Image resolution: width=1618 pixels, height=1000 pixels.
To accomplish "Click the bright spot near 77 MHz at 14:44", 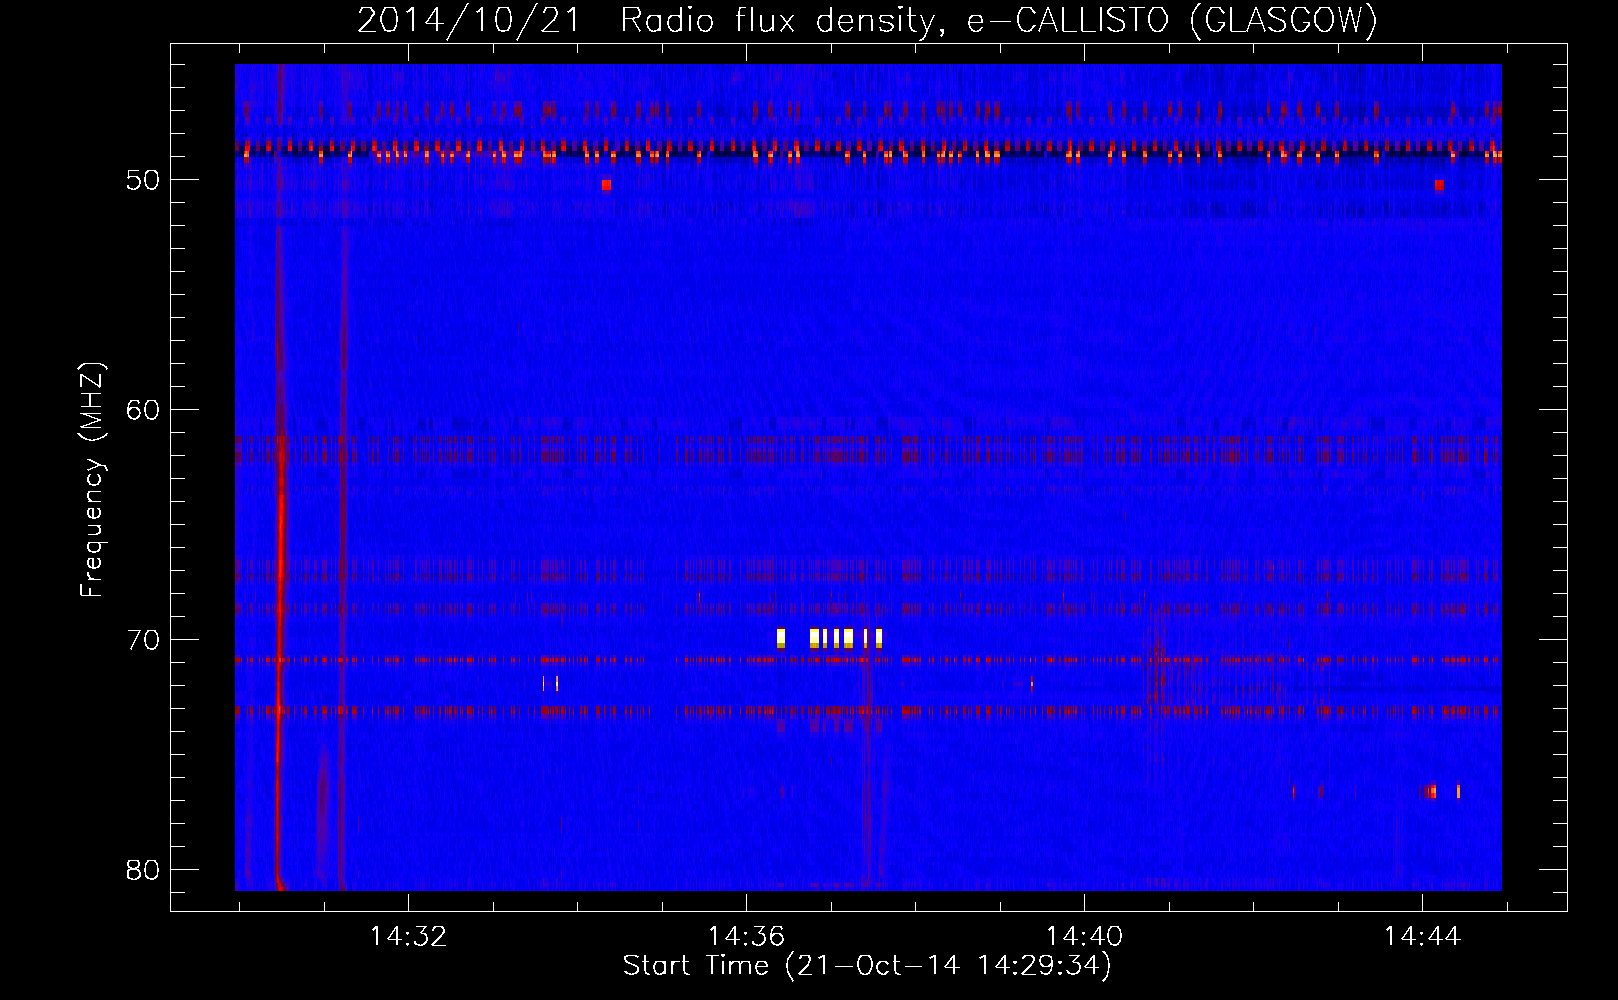I will click(1432, 791).
